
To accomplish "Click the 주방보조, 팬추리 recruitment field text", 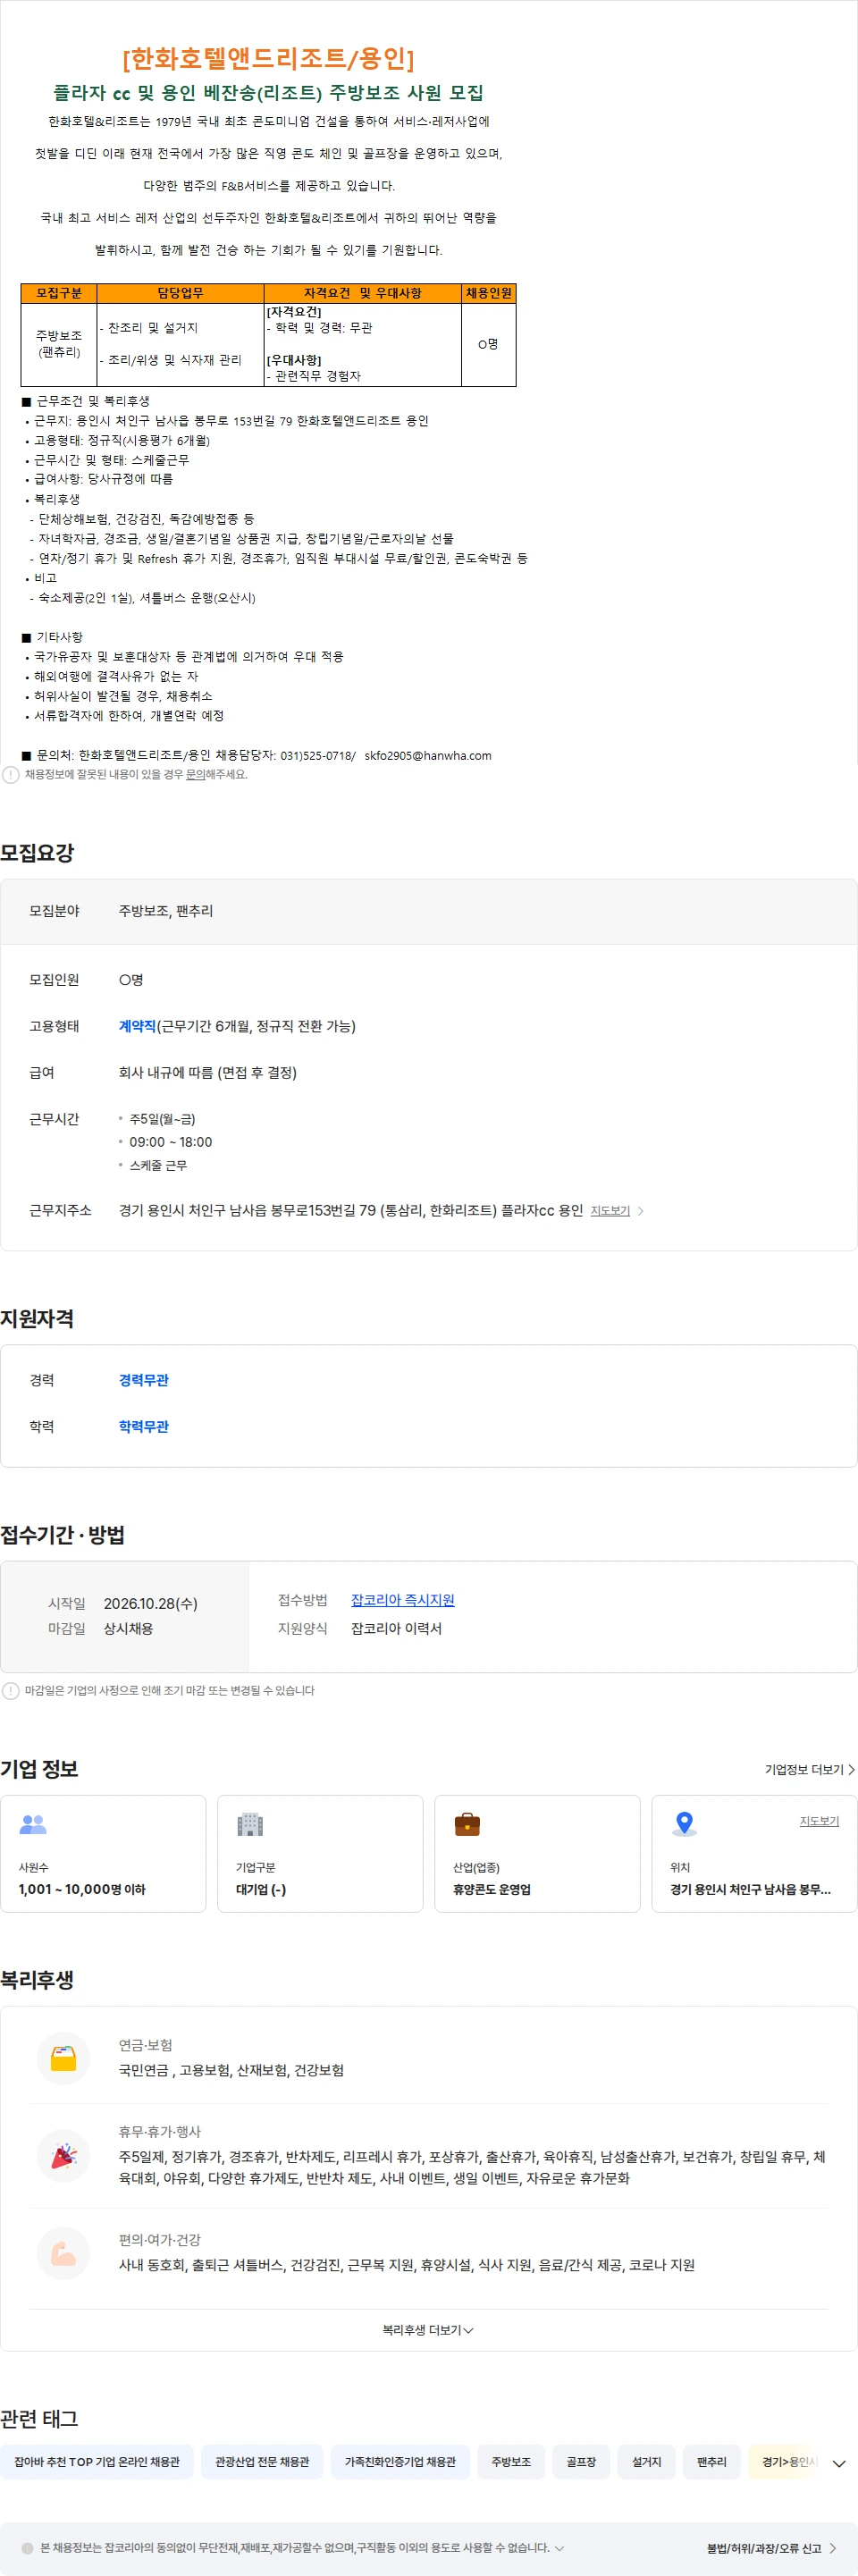I will [166, 911].
